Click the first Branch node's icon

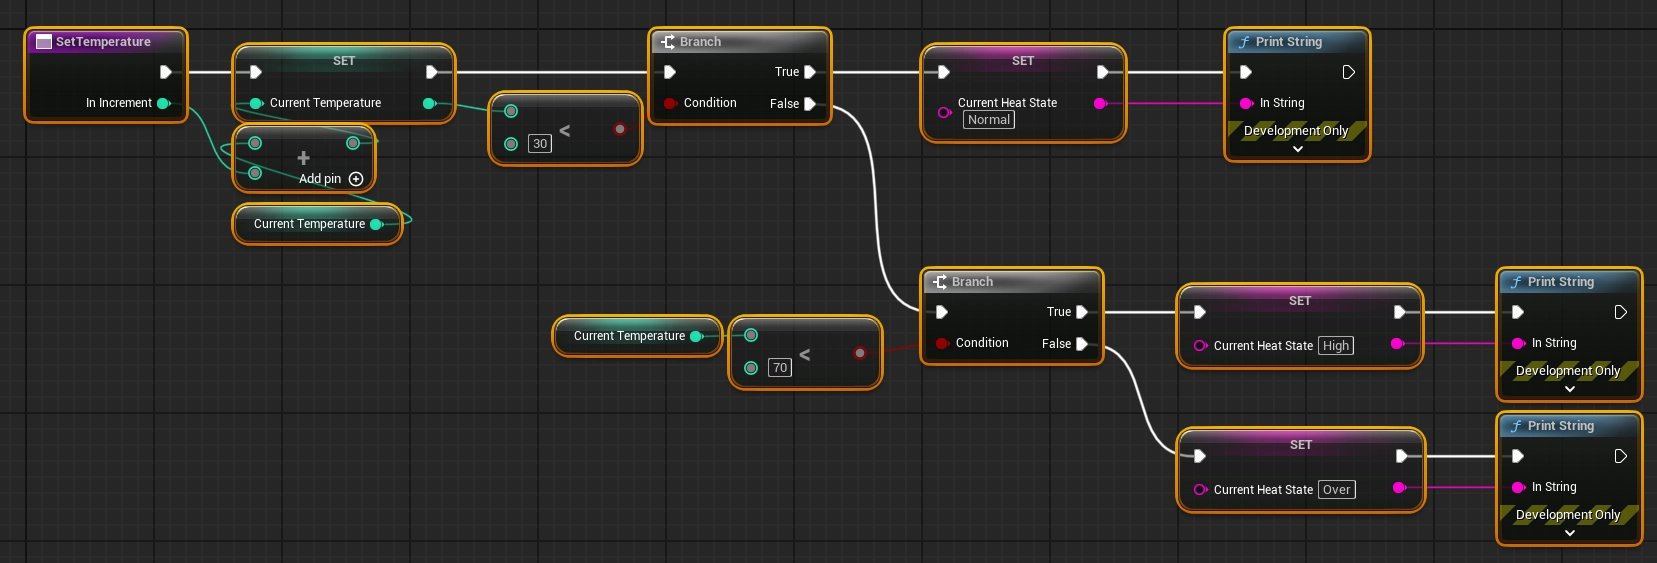click(668, 42)
